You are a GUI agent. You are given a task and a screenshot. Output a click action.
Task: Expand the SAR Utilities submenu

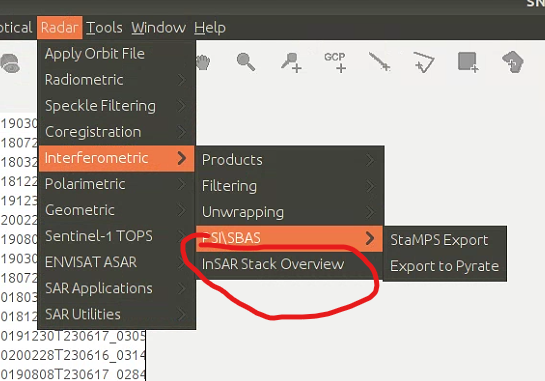click(x=116, y=314)
